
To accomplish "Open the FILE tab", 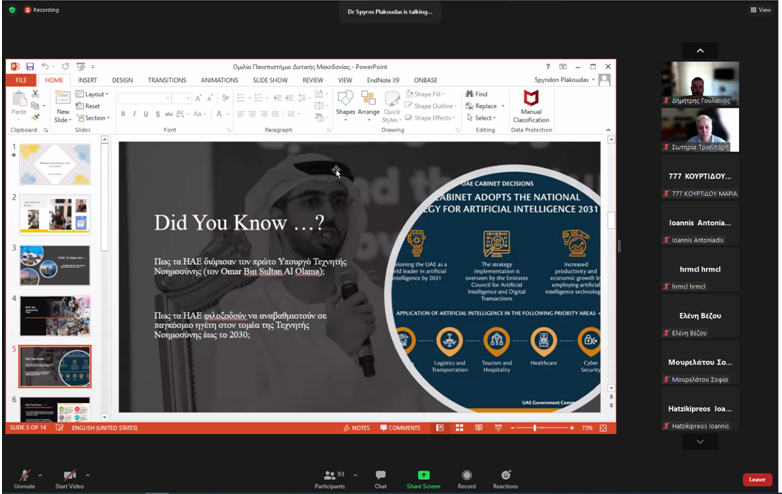I will [x=21, y=80].
